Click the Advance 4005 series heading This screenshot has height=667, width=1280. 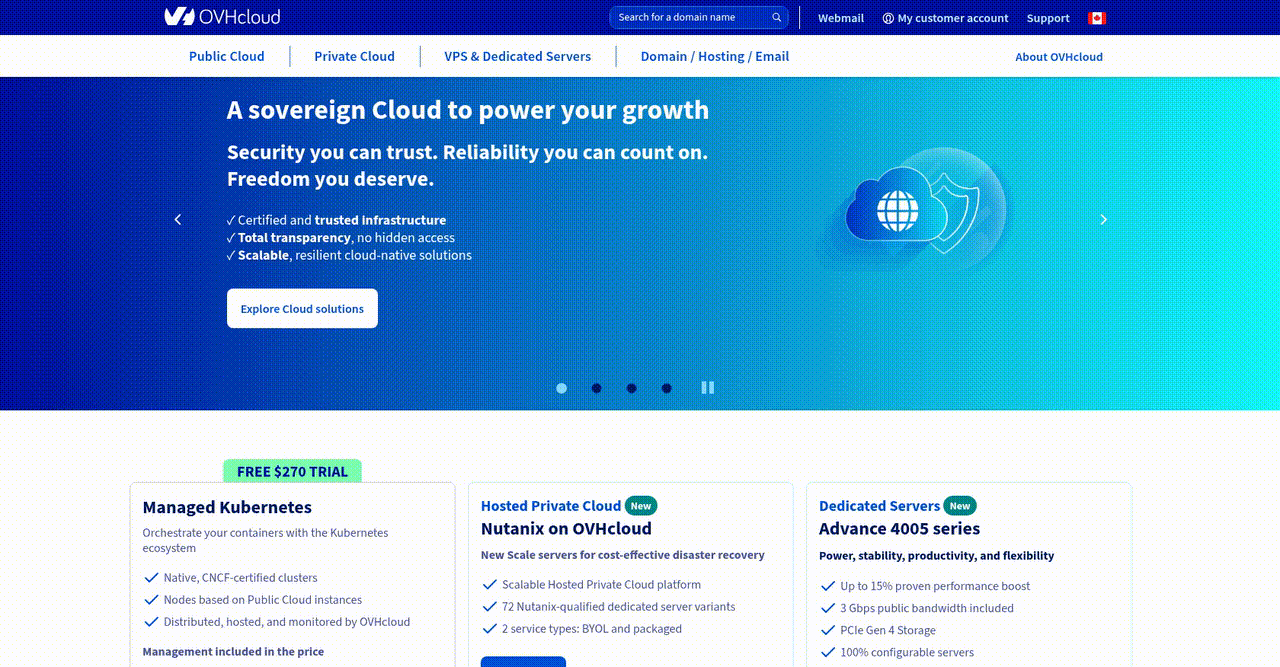tap(899, 528)
